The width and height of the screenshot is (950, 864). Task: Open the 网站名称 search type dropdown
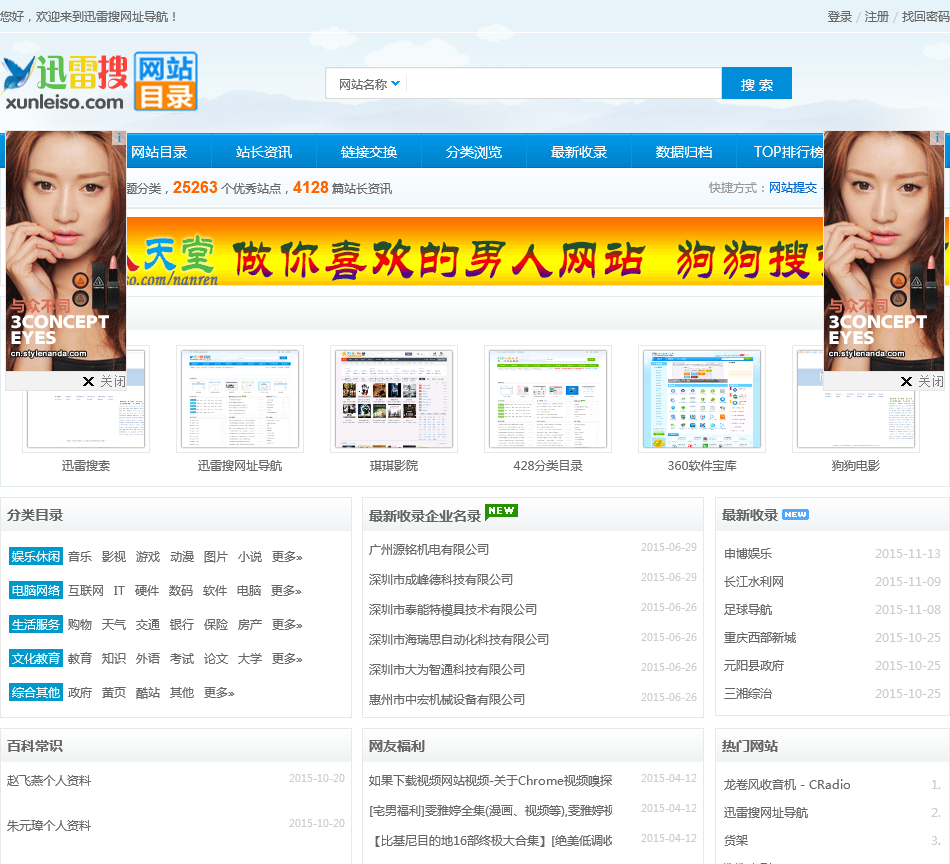(x=369, y=84)
